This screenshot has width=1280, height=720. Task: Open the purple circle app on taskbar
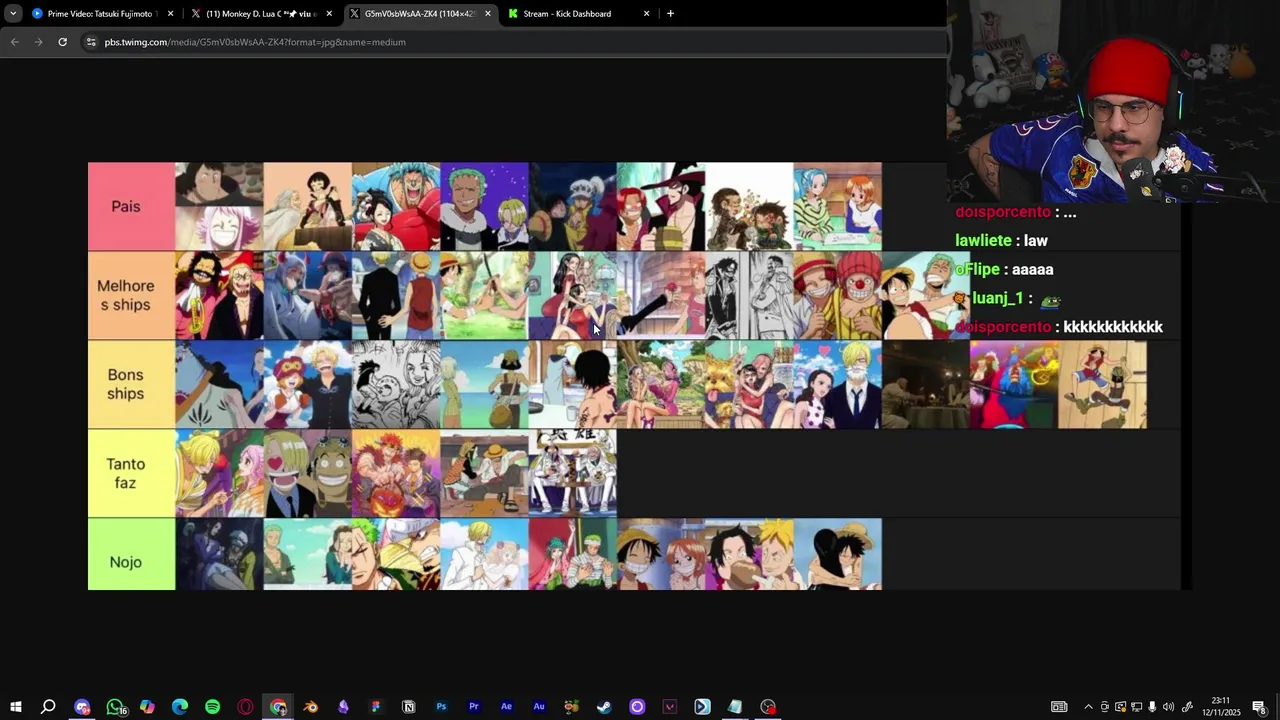click(637, 707)
